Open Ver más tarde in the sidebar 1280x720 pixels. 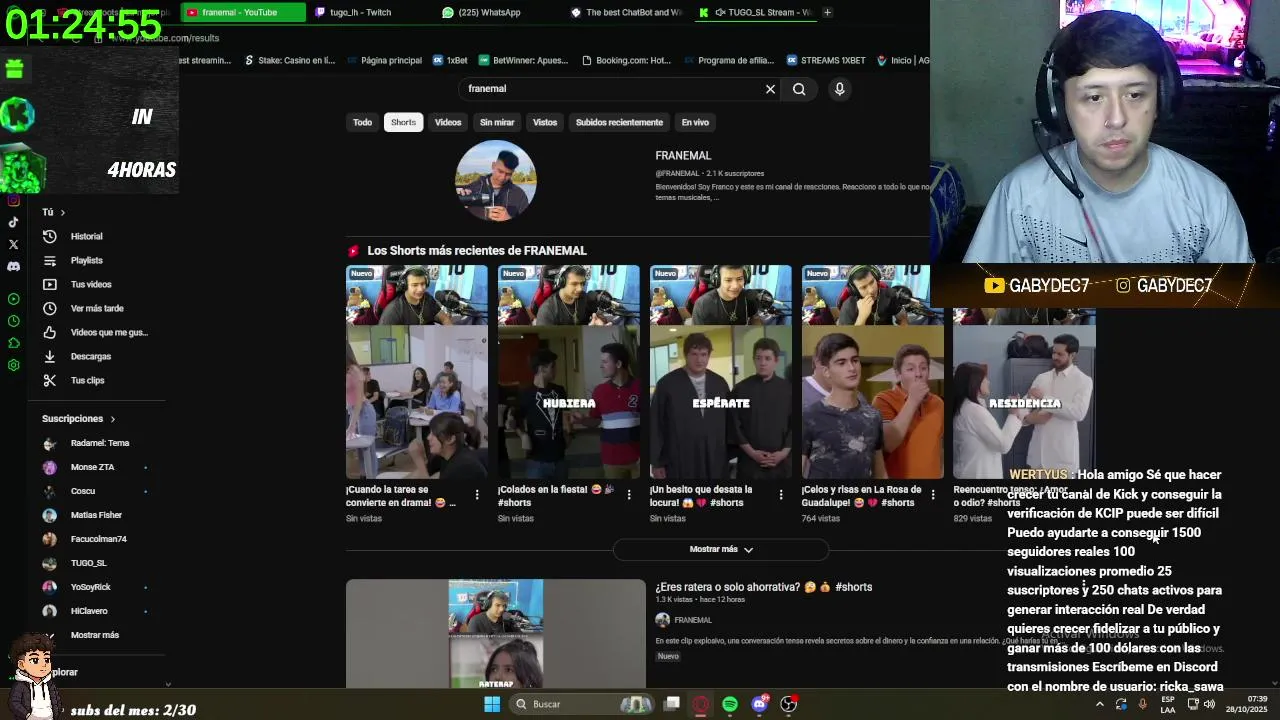tap(97, 309)
